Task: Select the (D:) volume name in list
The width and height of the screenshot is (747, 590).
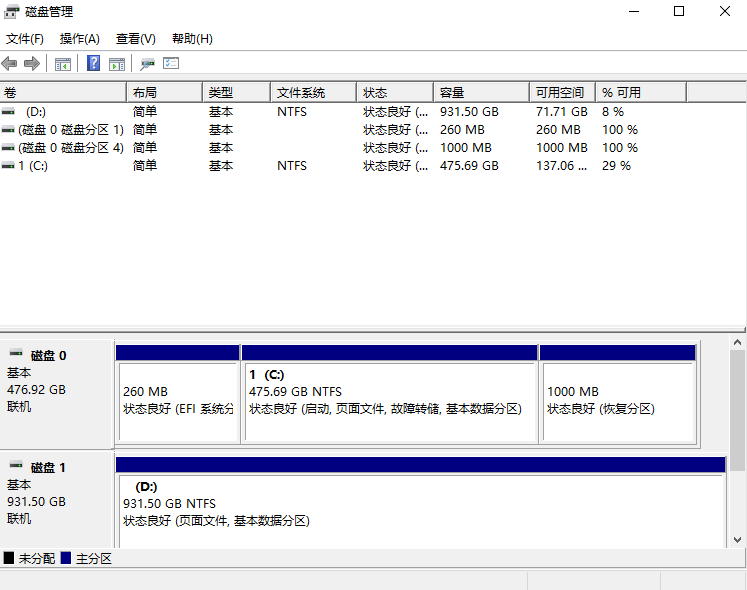Action: coord(36,112)
